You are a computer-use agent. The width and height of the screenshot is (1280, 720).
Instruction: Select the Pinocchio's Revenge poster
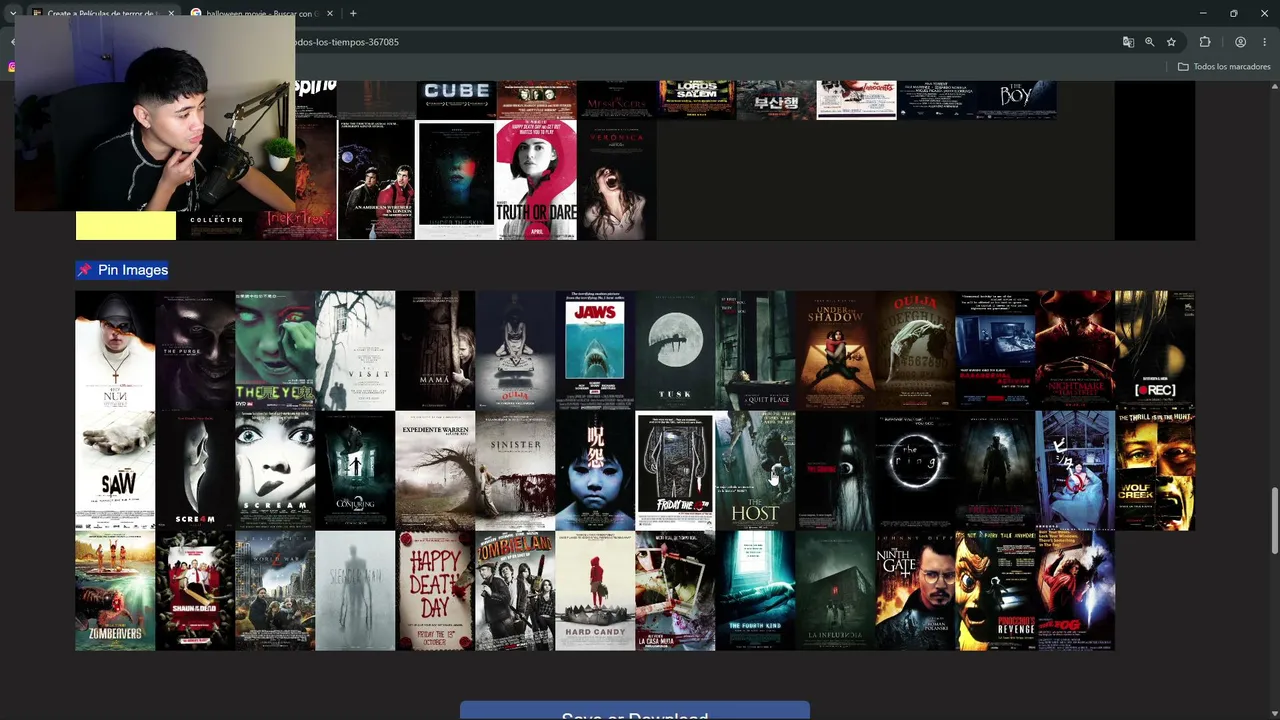[x=995, y=590]
